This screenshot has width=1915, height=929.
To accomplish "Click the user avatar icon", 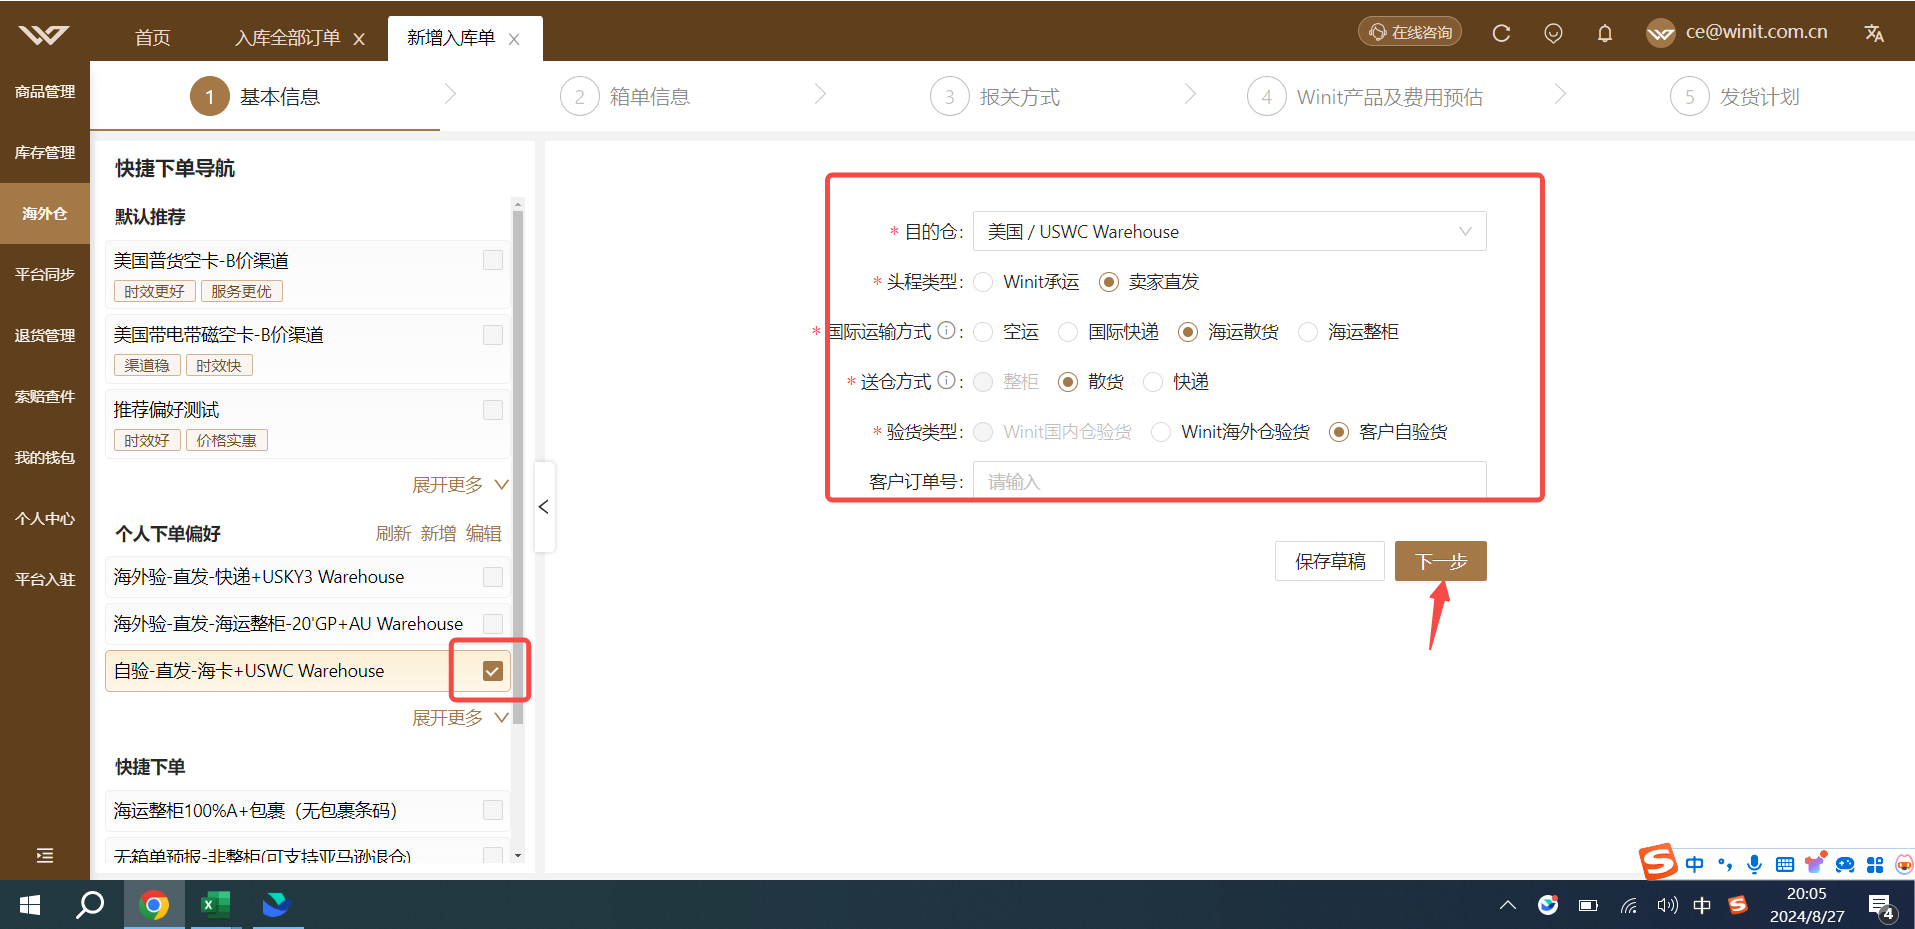I will coord(1661,33).
